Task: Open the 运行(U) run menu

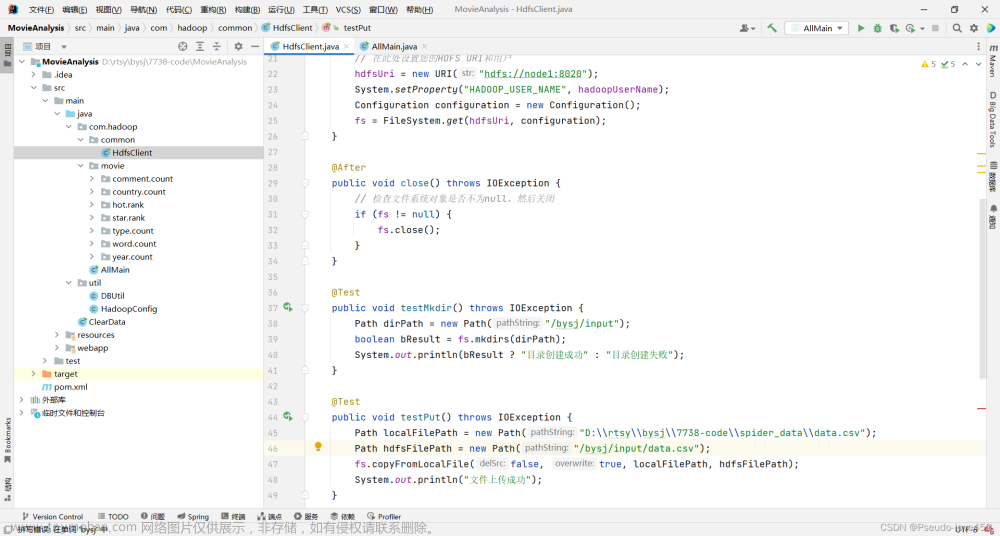Action: tap(281, 10)
